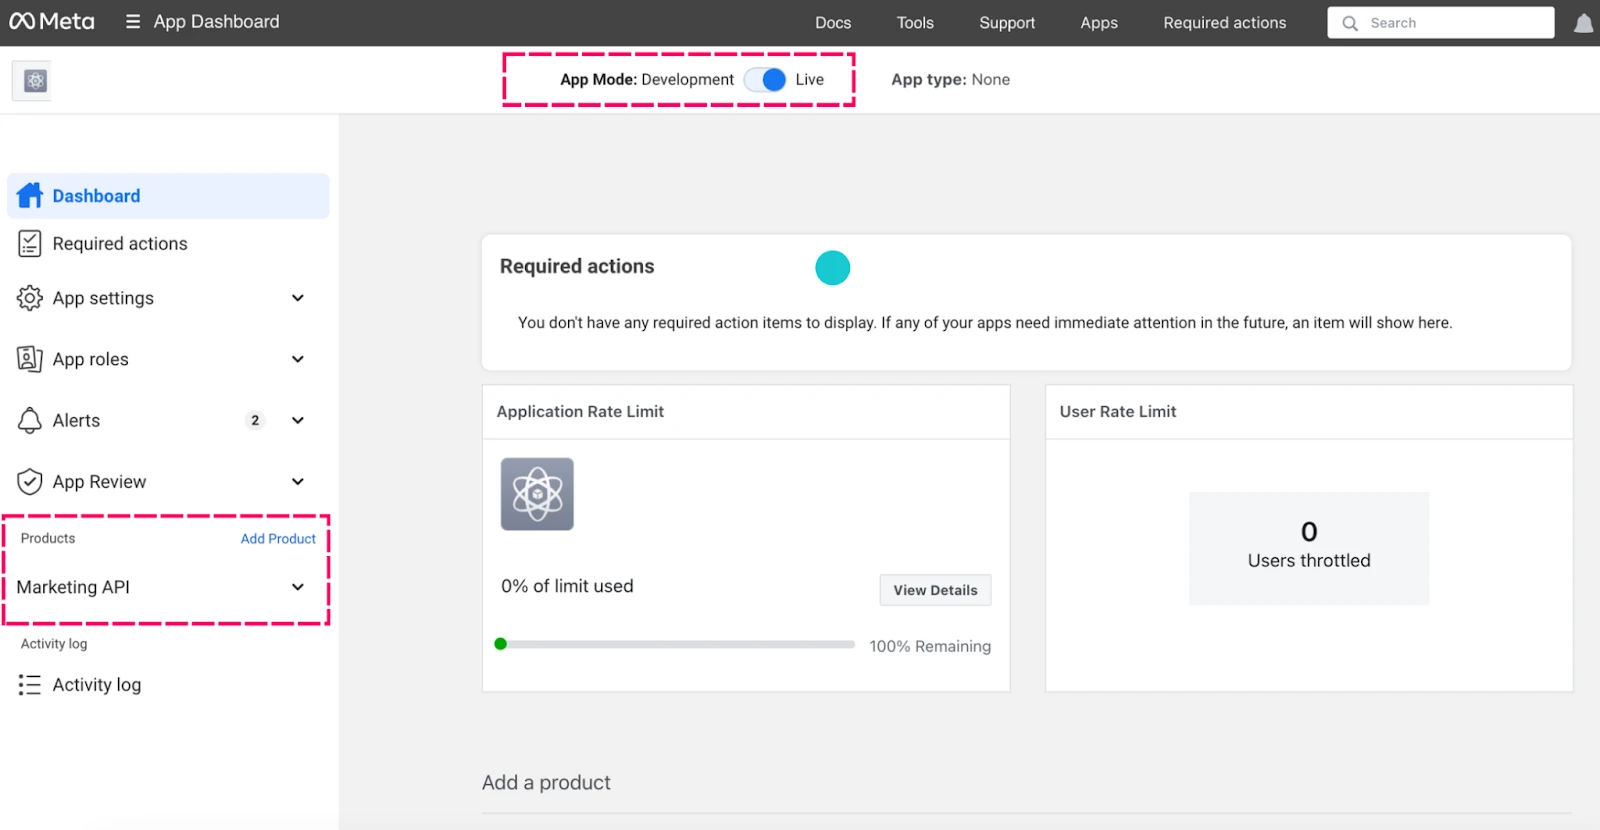Click the Add Product link

pos(278,538)
